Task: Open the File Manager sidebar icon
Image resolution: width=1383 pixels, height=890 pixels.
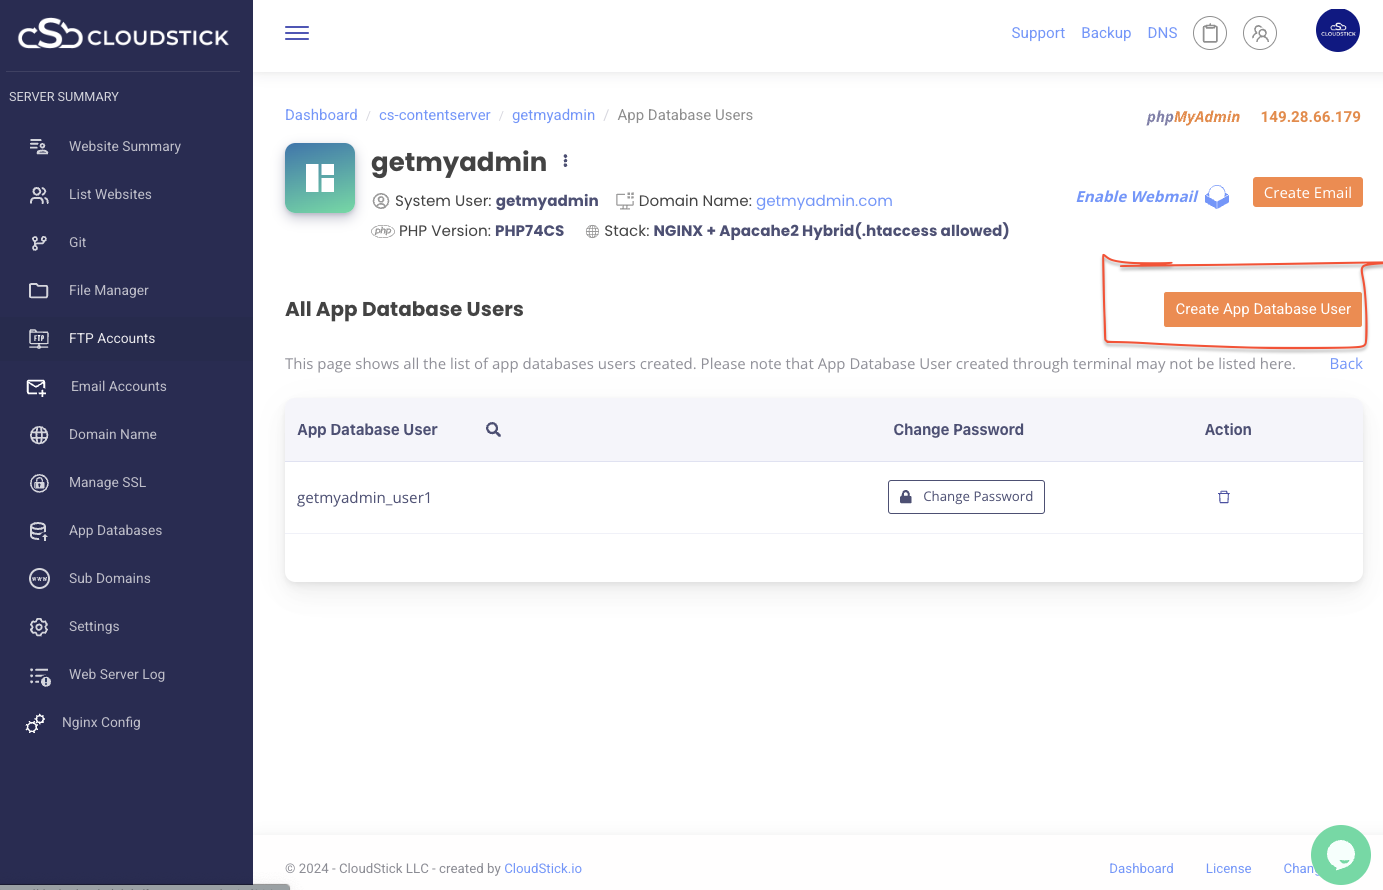Action: click(38, 290)
